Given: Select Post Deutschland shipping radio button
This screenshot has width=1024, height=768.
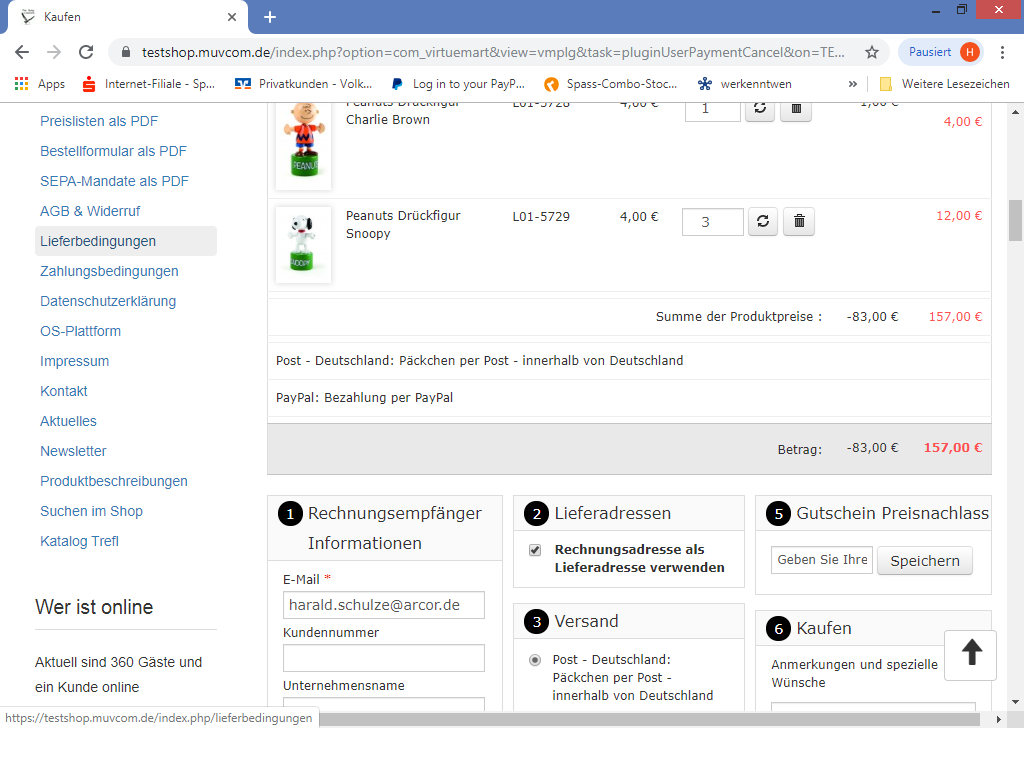Looking at the screenshot, I should (x=535, y=660).
